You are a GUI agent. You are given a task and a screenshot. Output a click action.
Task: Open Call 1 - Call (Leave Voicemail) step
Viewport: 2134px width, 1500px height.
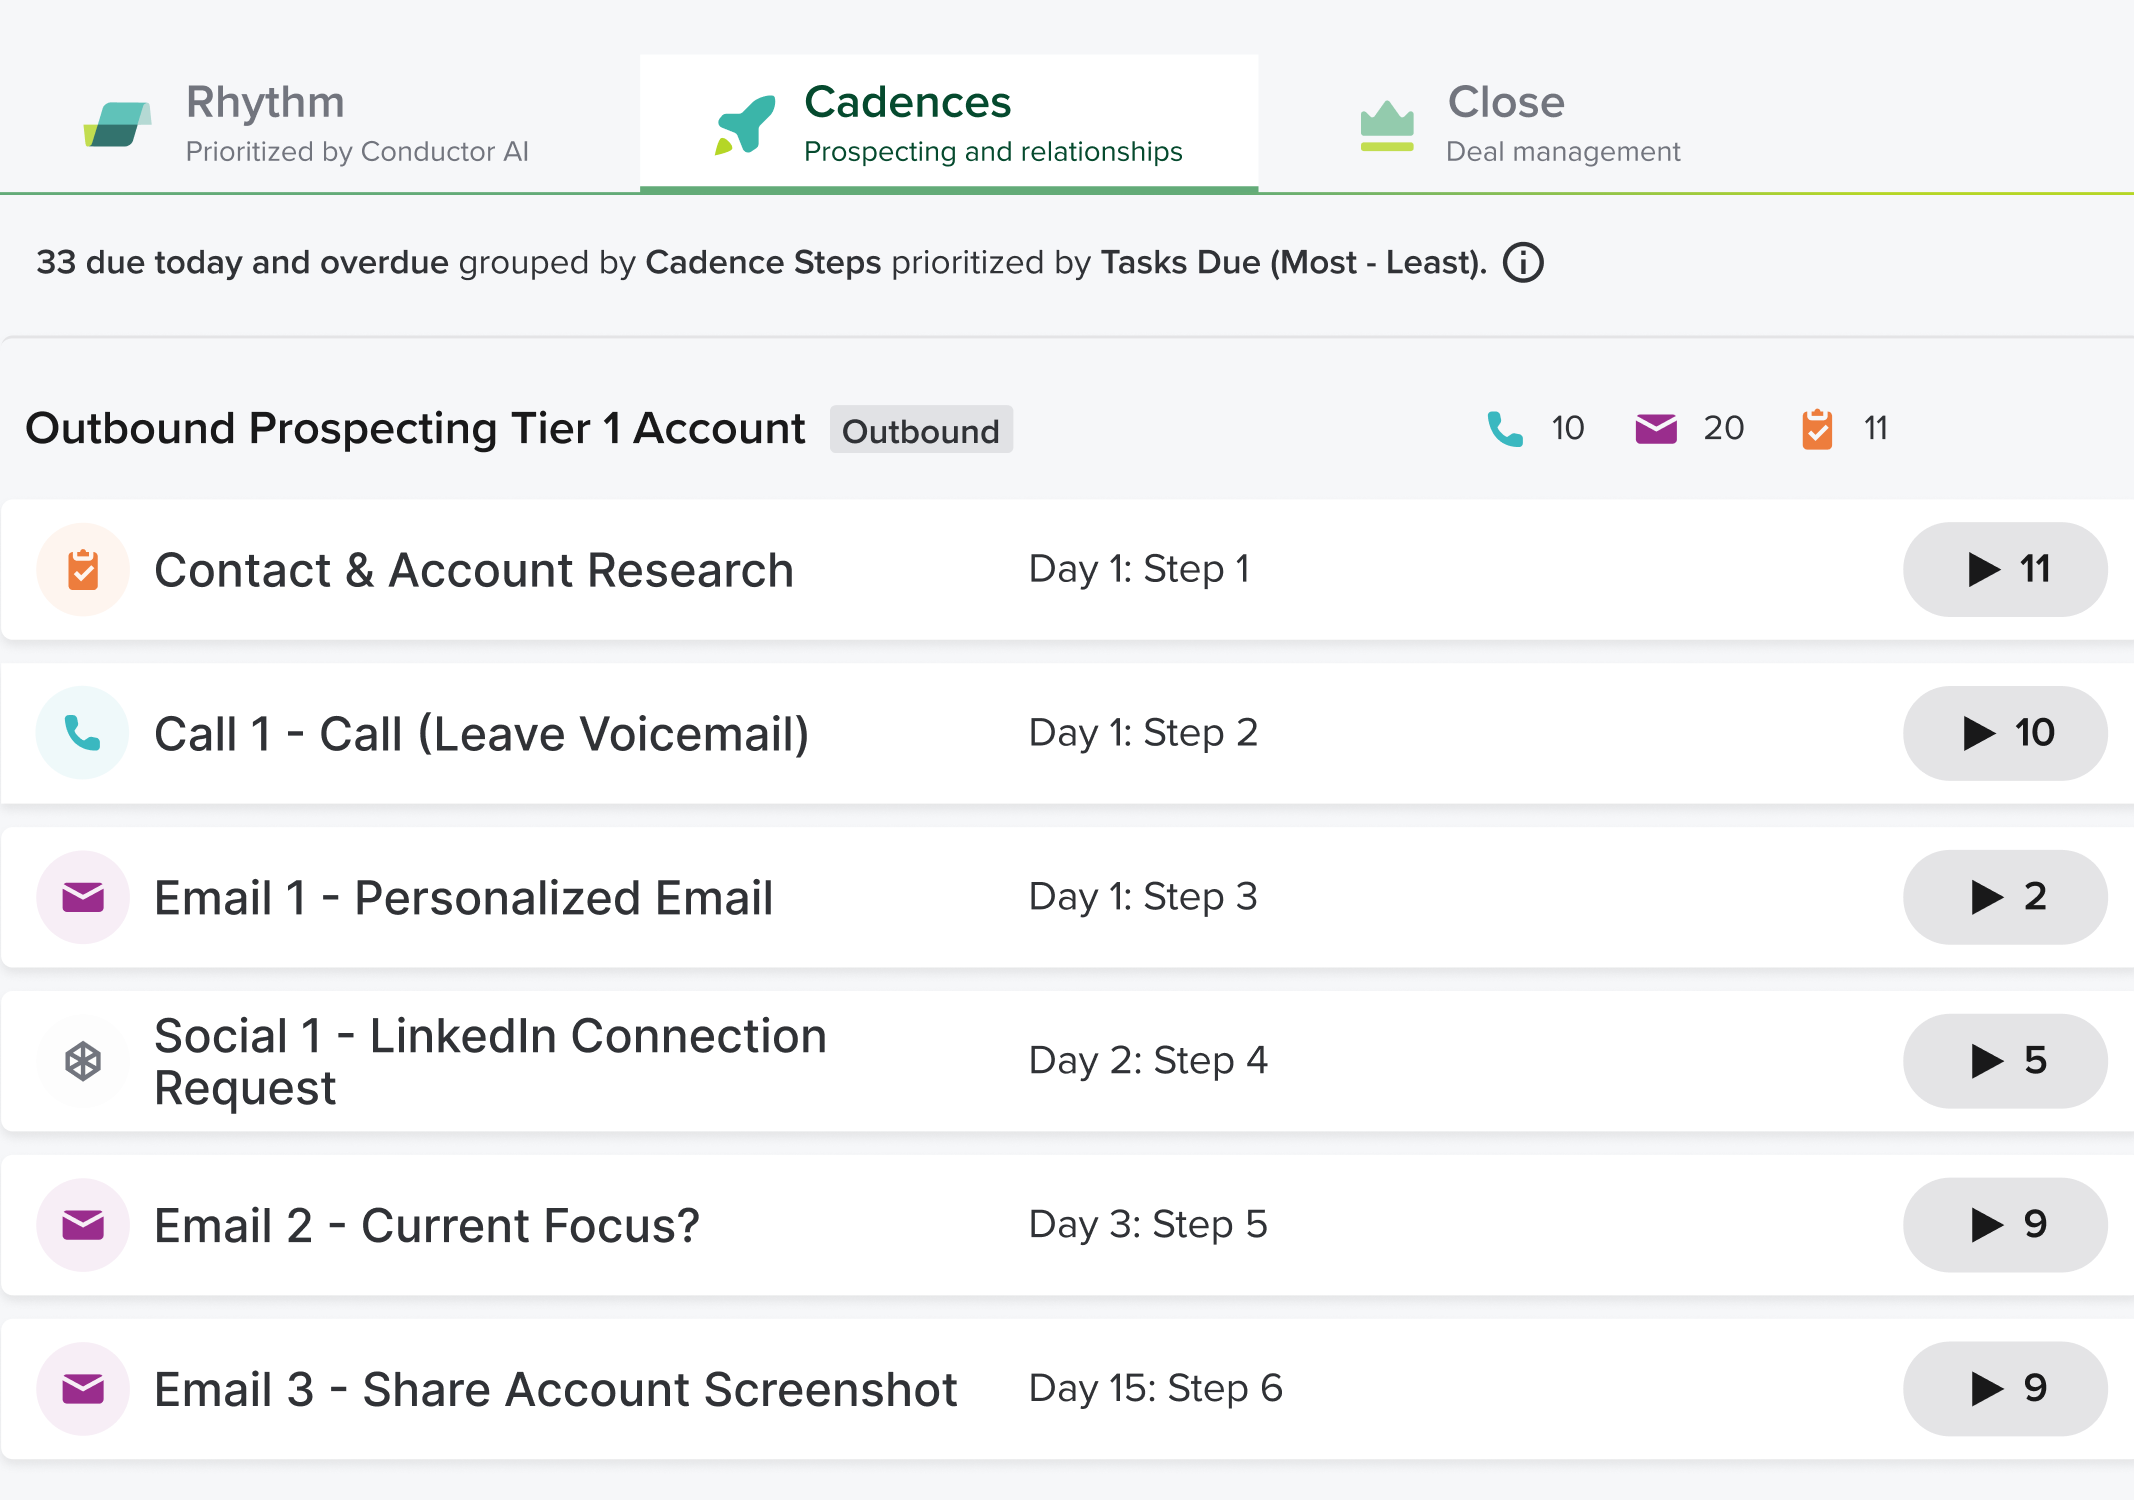click(481, 734)
